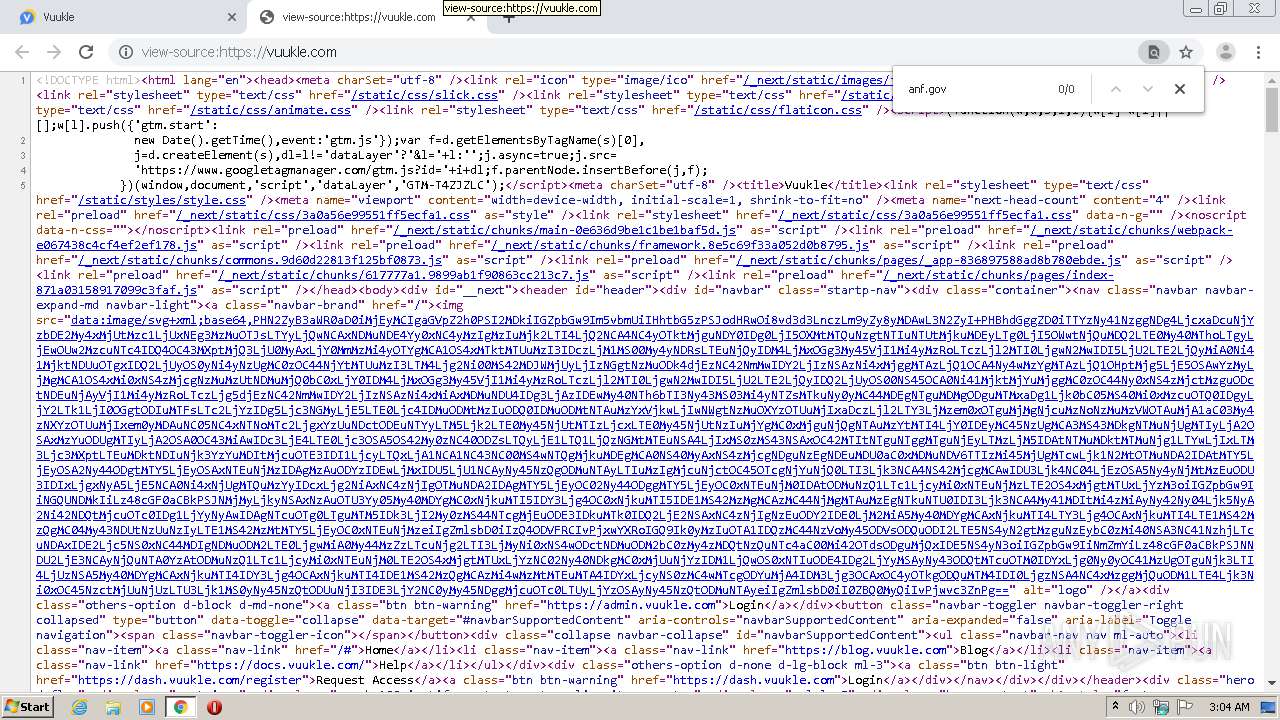Bookmark this page with the star icon

click(x=1186, y=52)
